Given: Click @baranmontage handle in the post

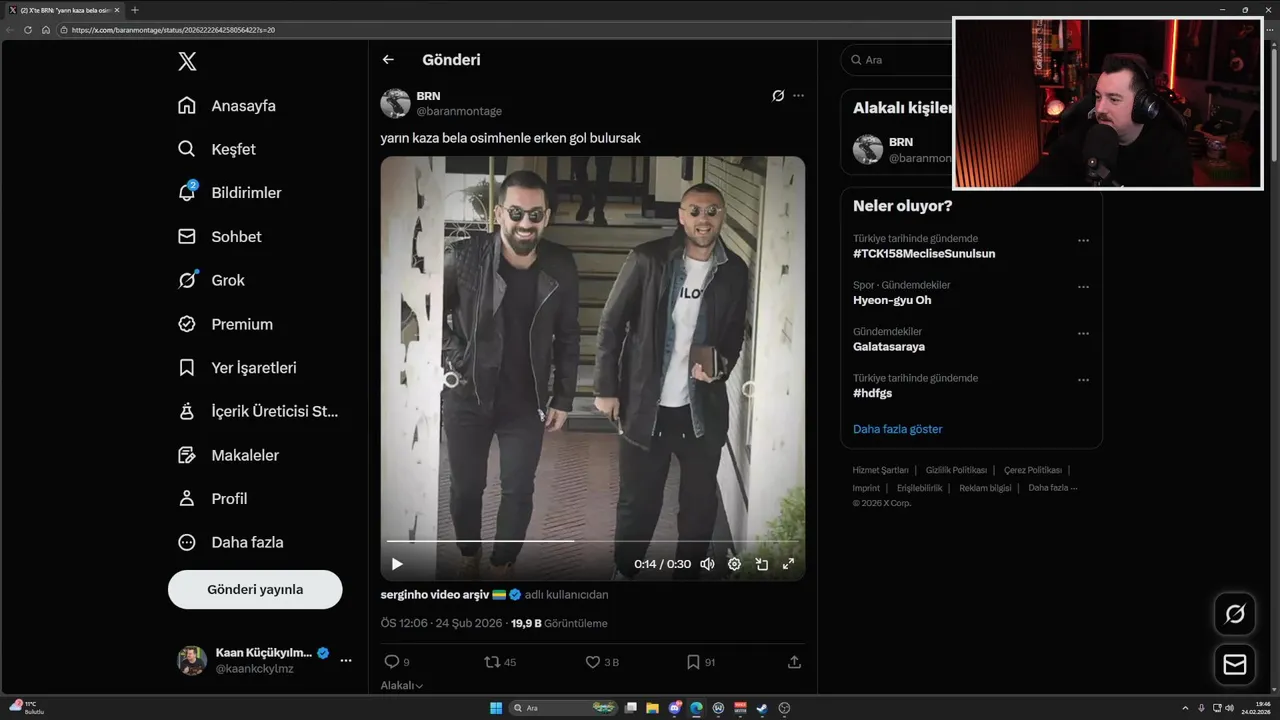Looking at the screenshot, I should [x=459, y=111].
